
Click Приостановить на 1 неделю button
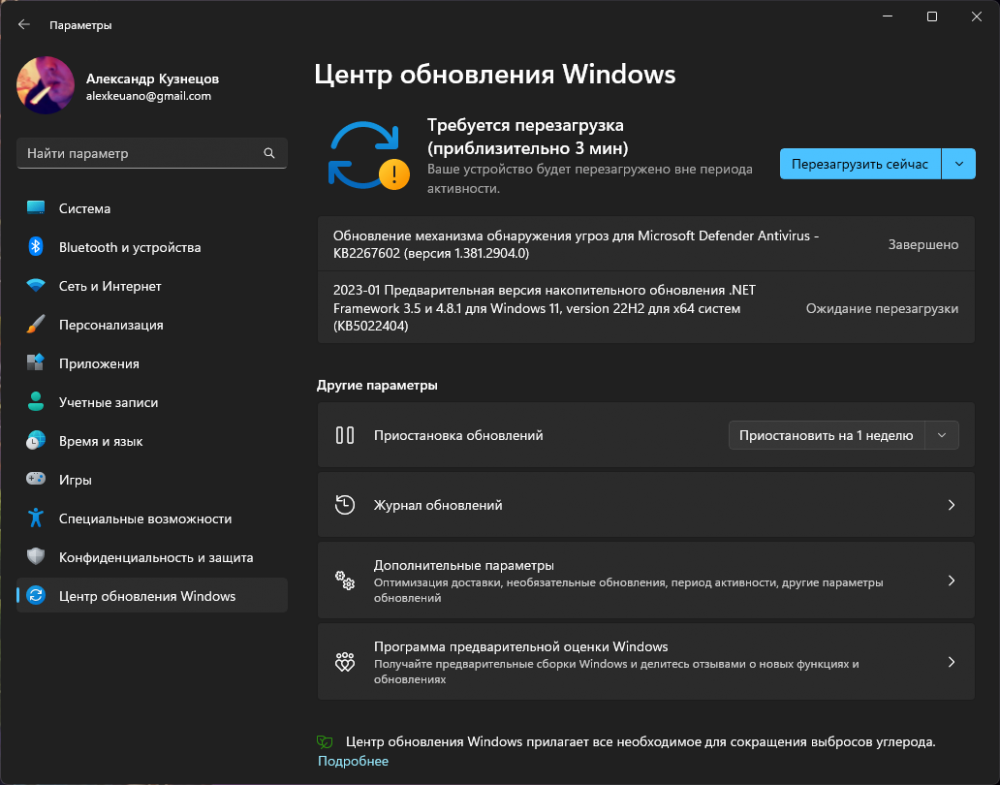[x=826, y=435]
